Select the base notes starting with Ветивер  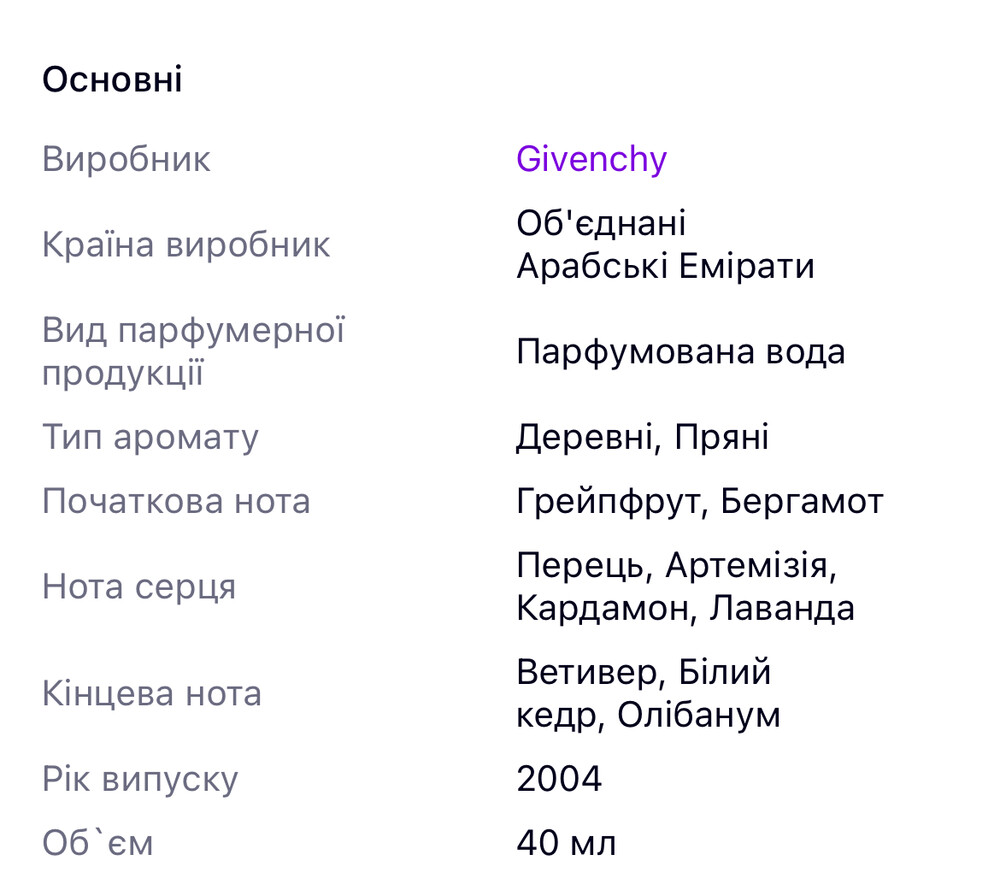tap(648, 694)
